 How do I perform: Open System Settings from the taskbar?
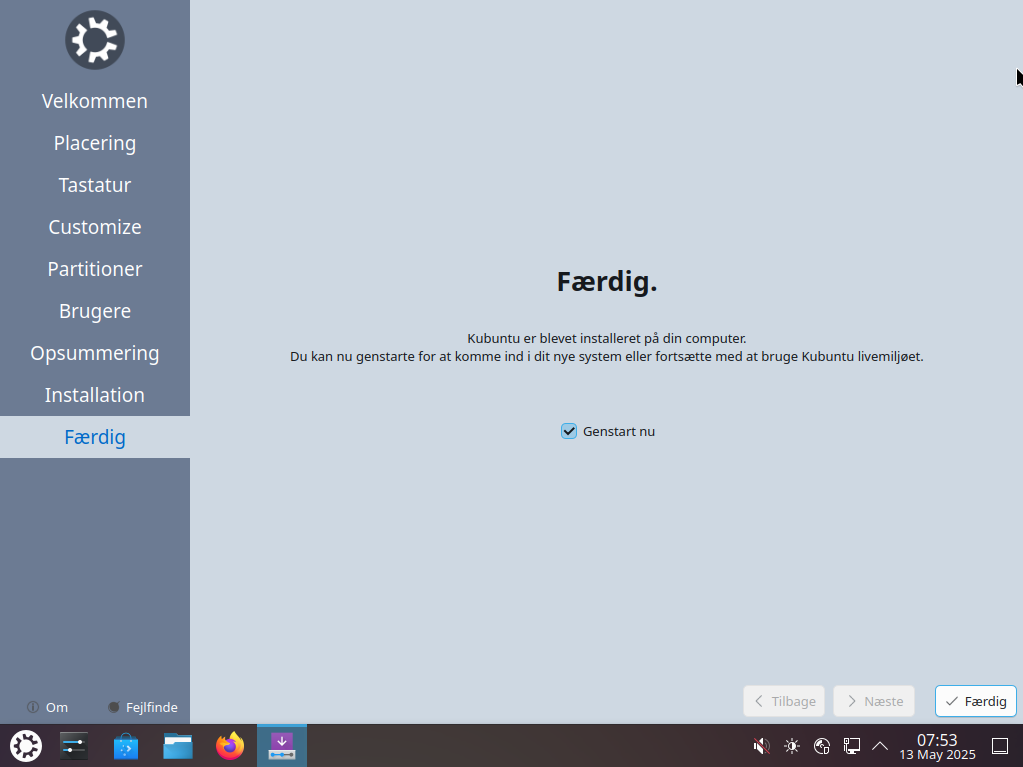pyautogui.click(x=74, y=745)
